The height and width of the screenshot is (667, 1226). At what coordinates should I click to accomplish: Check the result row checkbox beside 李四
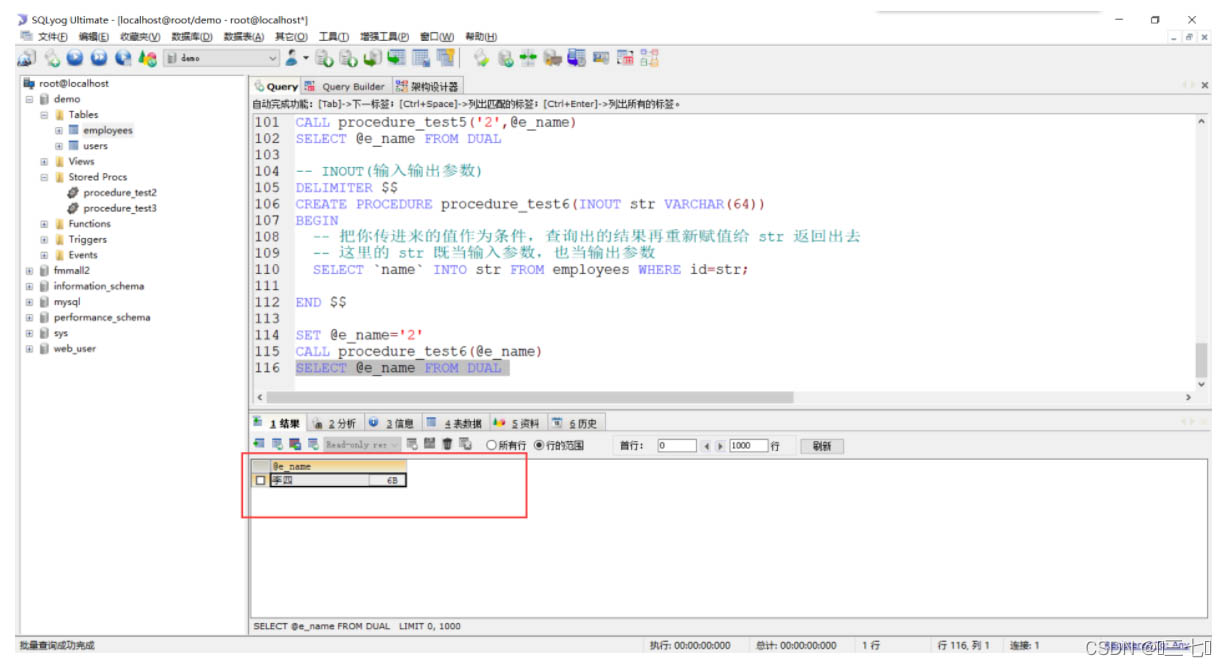tap(261, 481)
